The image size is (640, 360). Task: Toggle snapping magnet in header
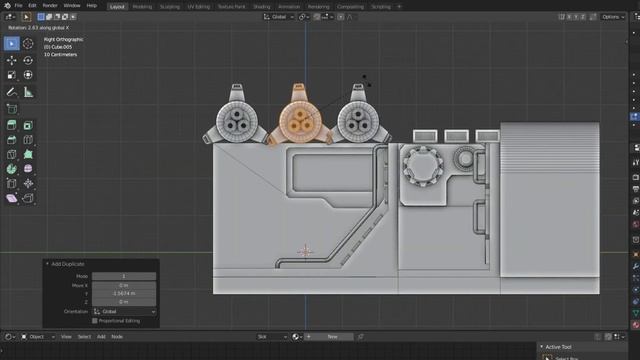point(317,17)
